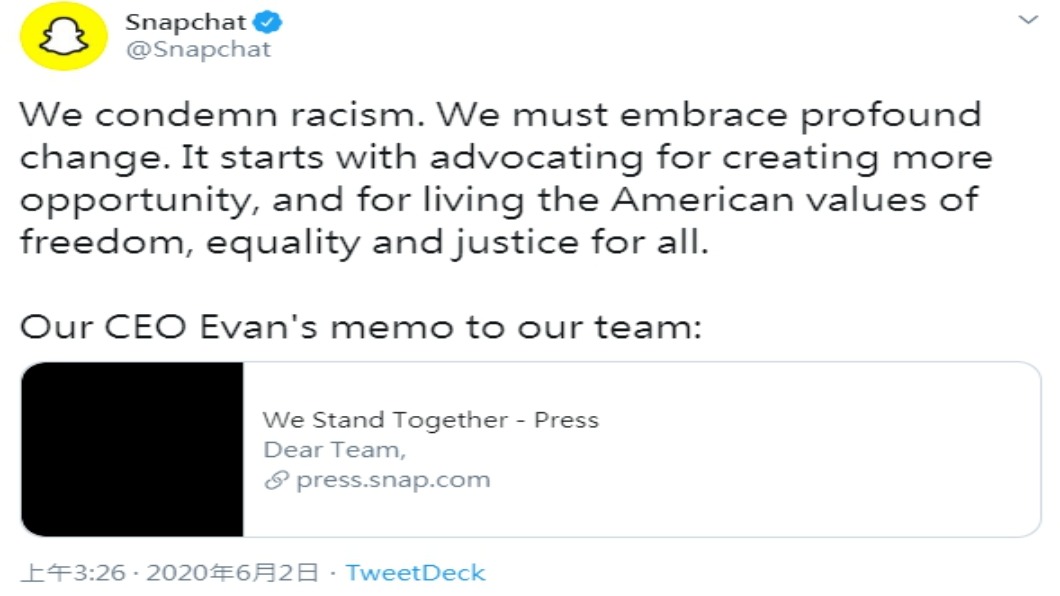Image resolution: width=1060 pixels, height=596 pixels.
Task: Open the We Stand Together - Press title
Action: pos(431,420)
